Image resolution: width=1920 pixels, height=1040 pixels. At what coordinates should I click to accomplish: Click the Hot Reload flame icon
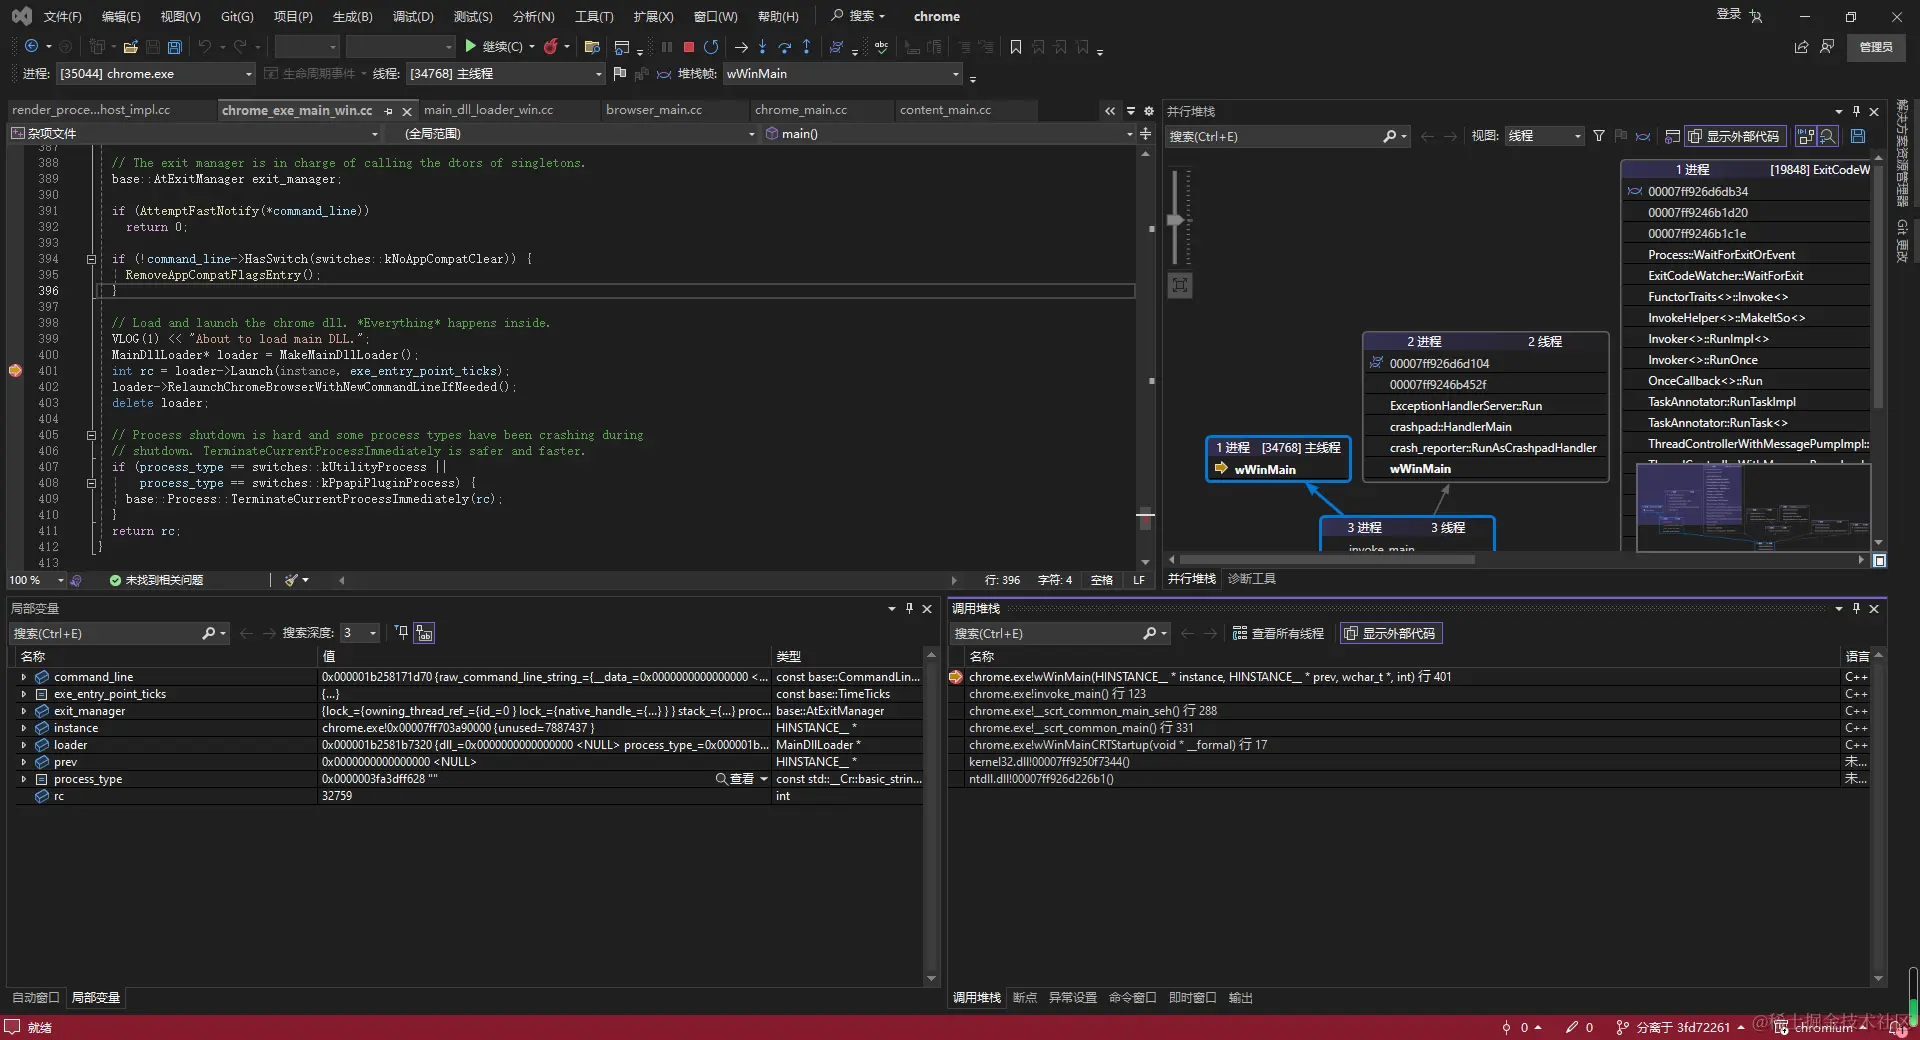point(550,46)
